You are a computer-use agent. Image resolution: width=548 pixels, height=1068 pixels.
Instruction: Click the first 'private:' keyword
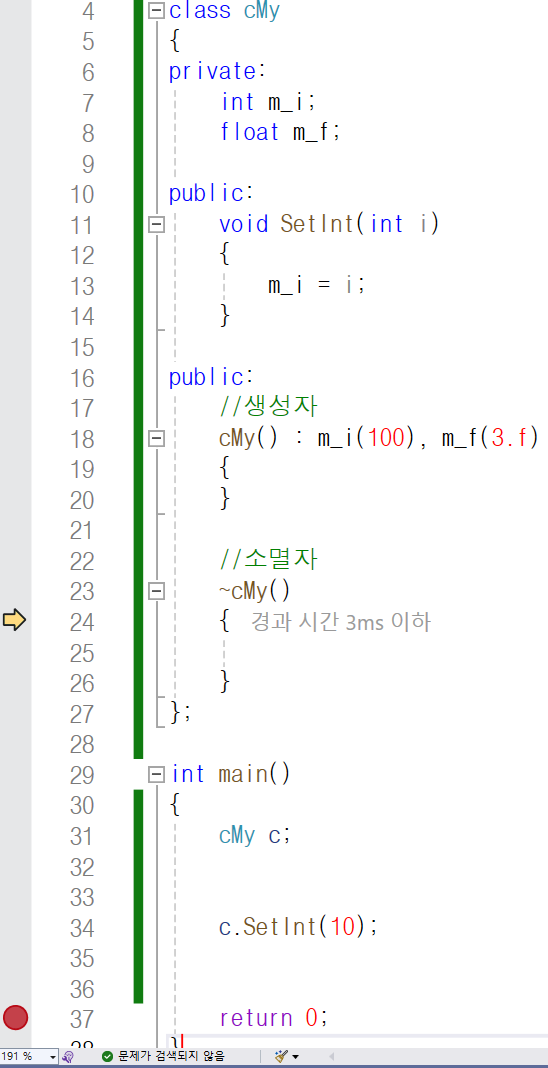(217, 72)
